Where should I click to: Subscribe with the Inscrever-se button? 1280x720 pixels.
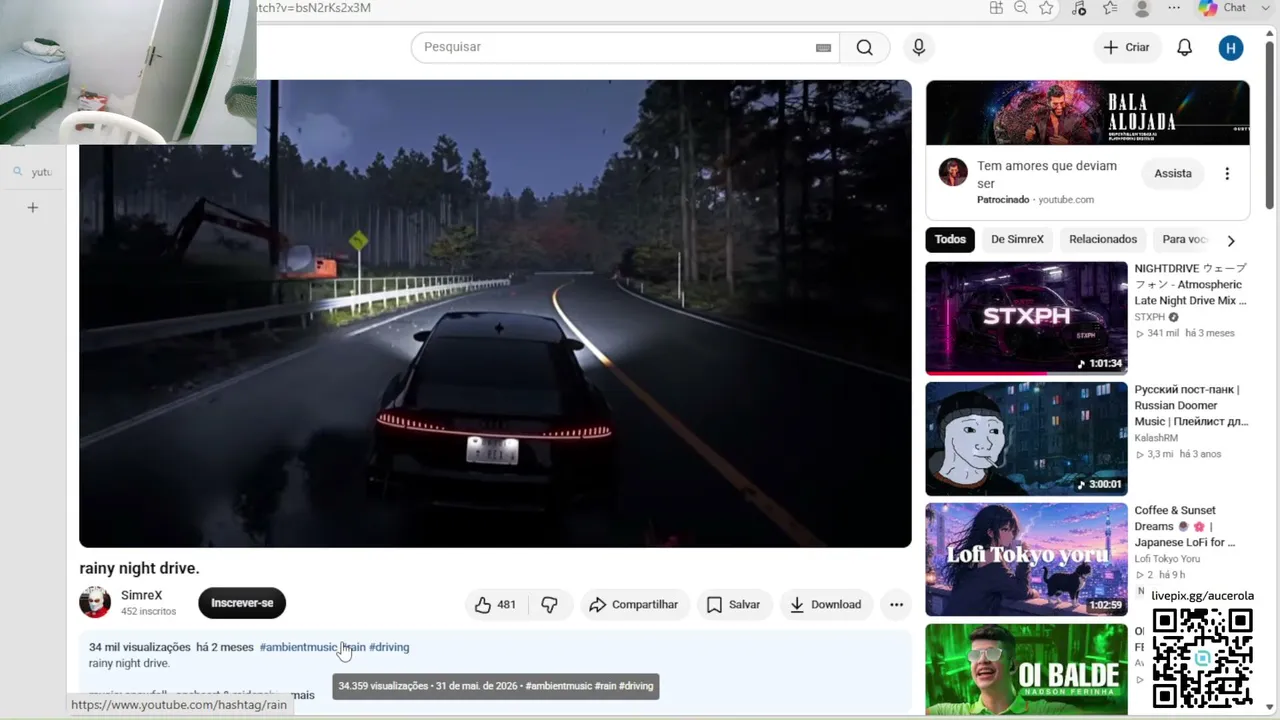coord(242,603)
